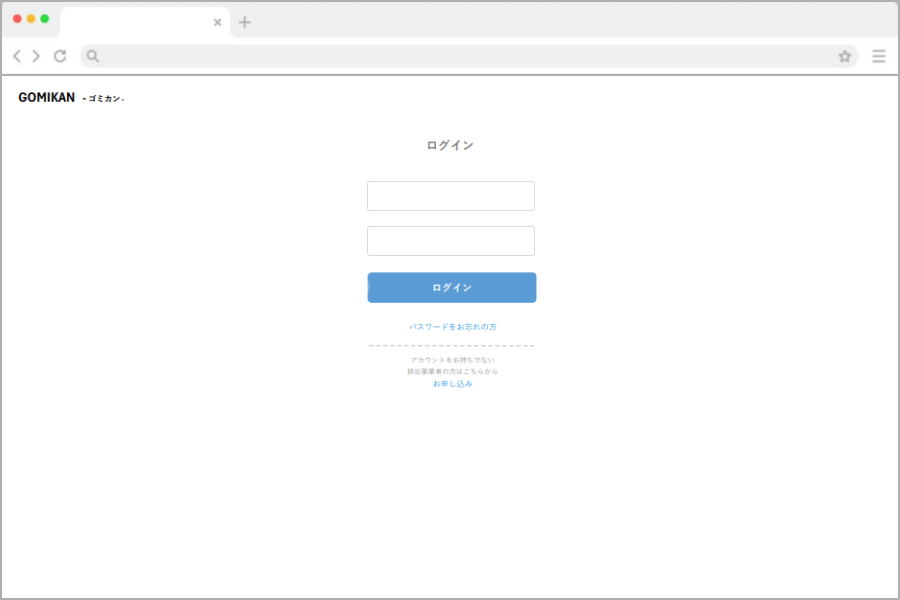
Task: Click the username input field
Action: [450, 195]
